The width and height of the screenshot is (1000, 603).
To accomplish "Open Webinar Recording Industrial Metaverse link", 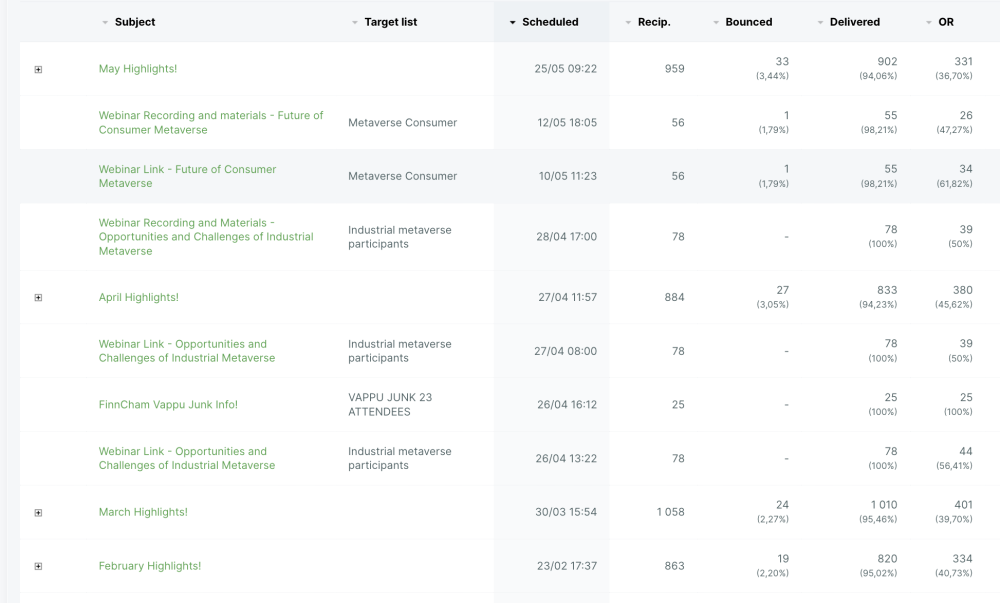I will coord(205,237).
